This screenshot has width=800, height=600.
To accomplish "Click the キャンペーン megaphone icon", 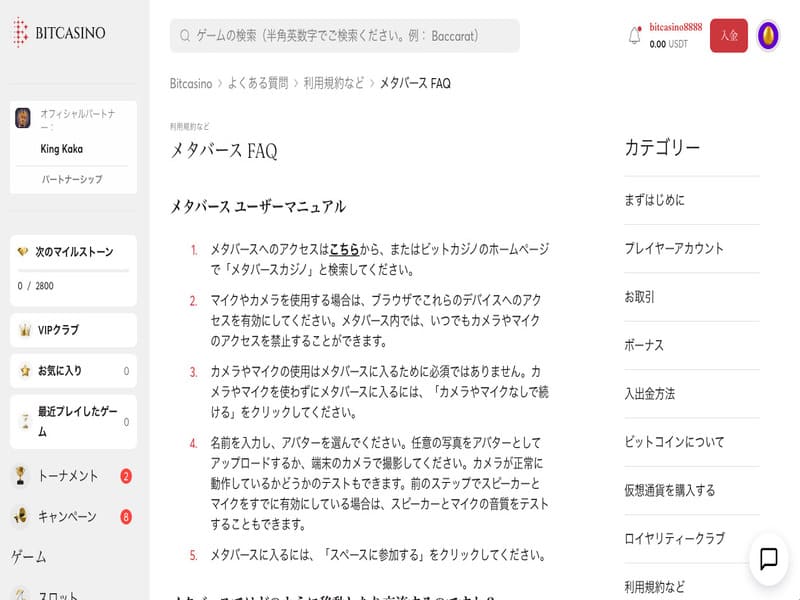I will pyautogui.click(x=20, y=516).
